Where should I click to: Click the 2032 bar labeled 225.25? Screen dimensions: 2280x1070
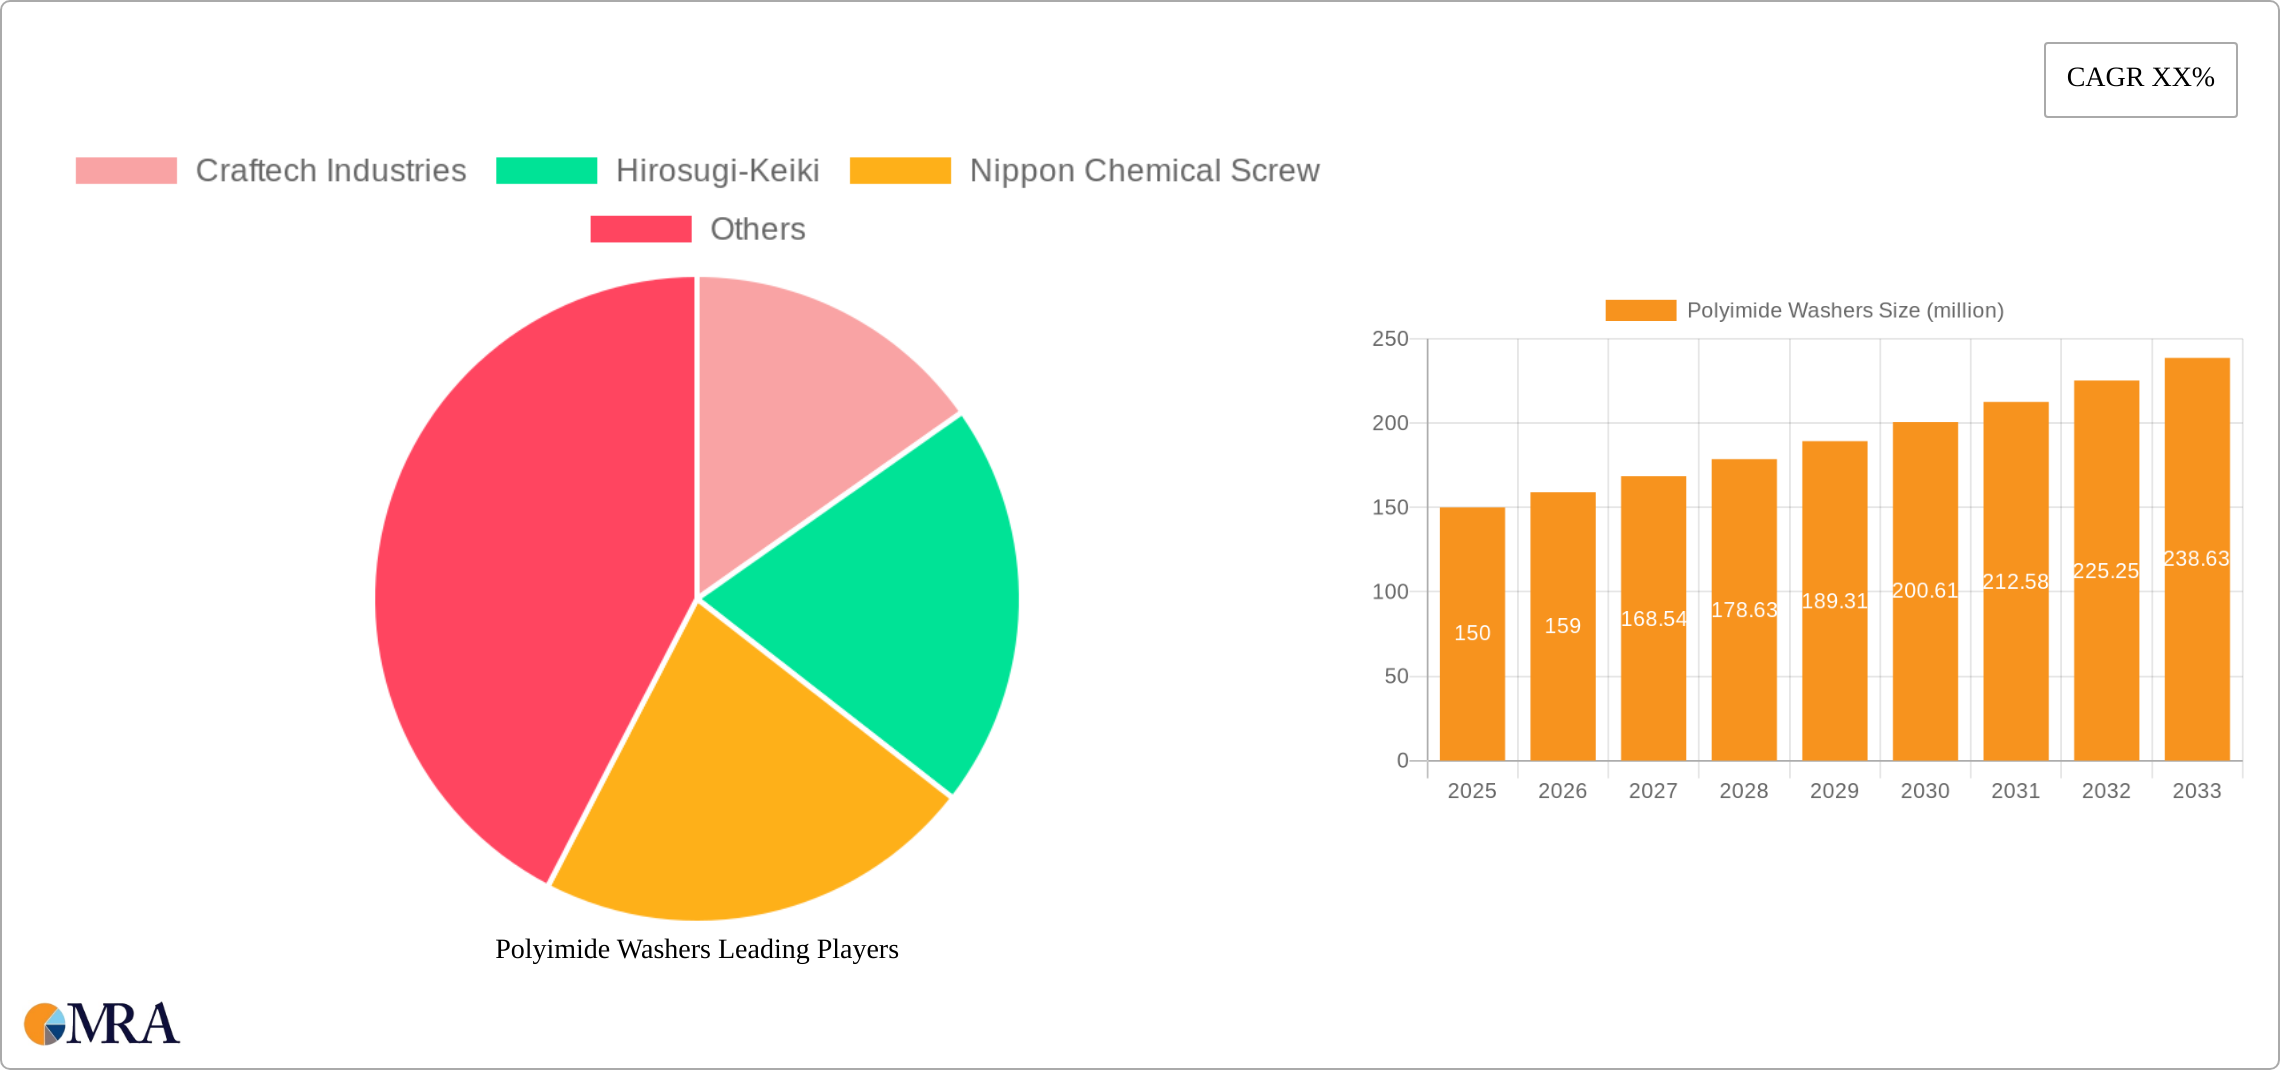[2107, 571]
